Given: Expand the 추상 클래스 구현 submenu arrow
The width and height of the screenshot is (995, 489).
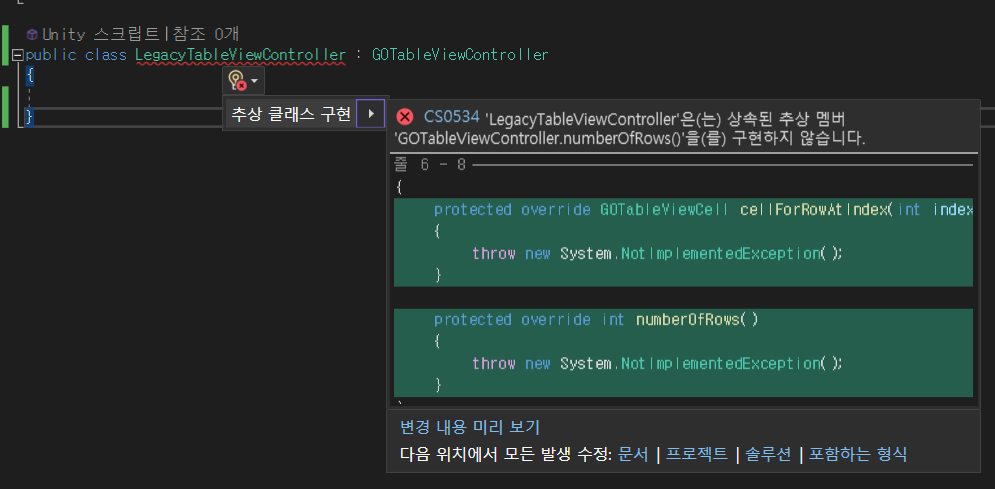Looking at the screenshot, I should click(371, 114).
